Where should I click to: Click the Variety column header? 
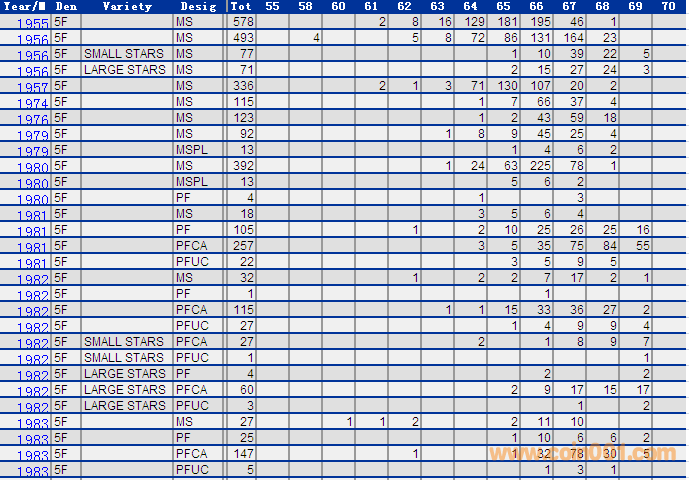point(126,7)
